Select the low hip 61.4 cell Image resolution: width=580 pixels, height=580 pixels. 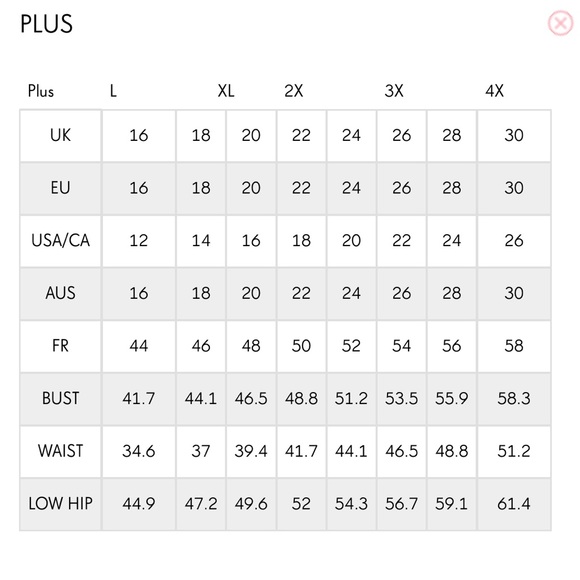pos(514,504)
